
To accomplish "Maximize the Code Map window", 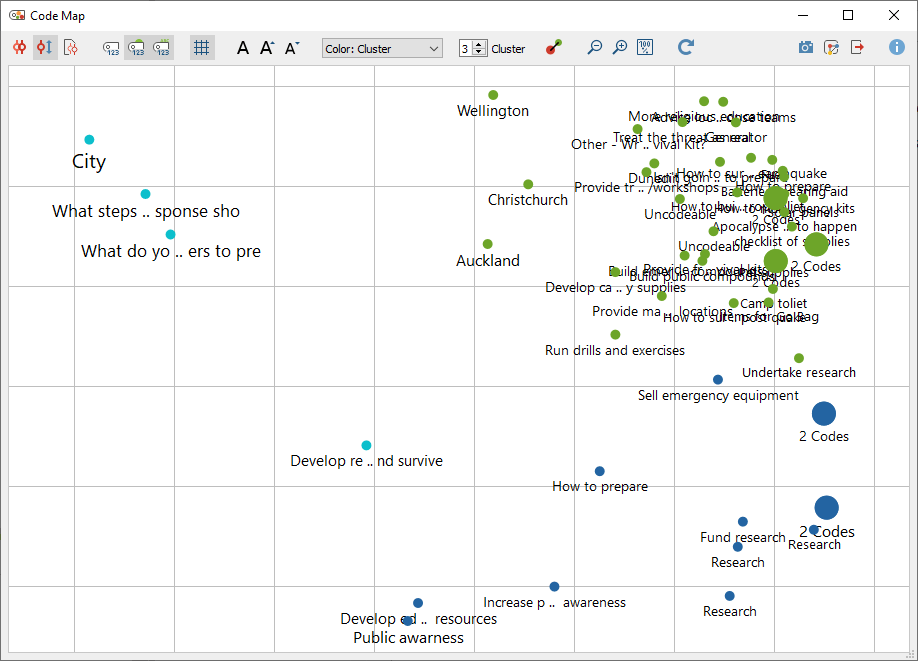I will point(848,15).
